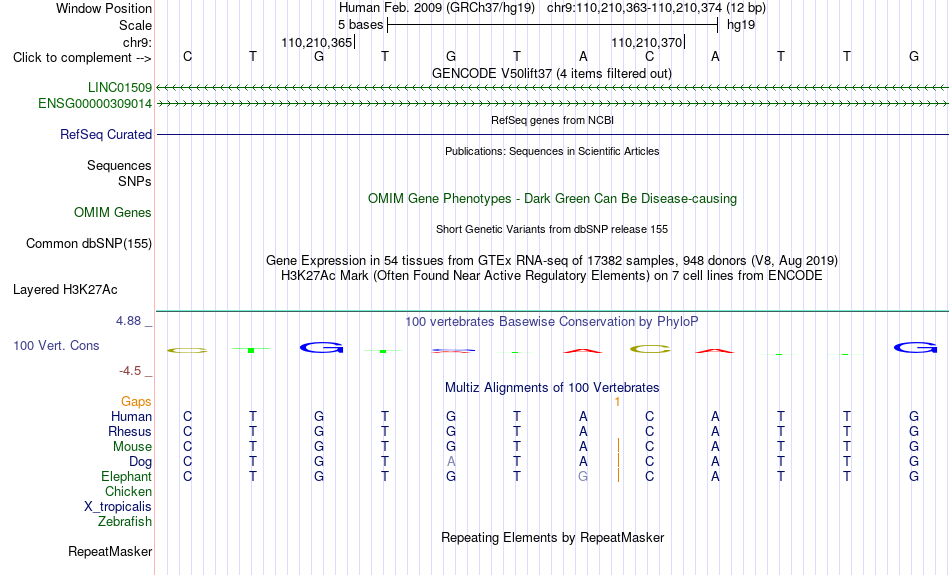The width and height of the screenshot is (950, 575).
Task: Click the Dog species label
Action: click(x=141, y=462)
